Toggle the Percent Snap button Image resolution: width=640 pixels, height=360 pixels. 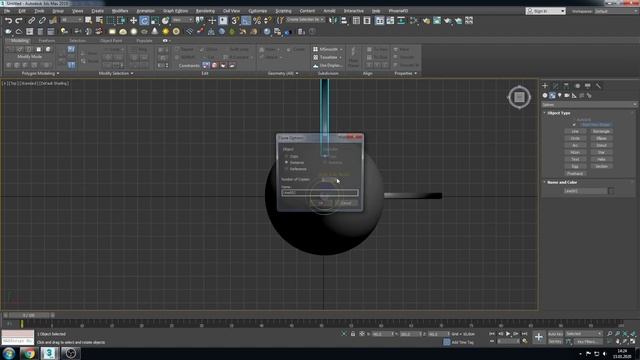click(x=257, y=20)
